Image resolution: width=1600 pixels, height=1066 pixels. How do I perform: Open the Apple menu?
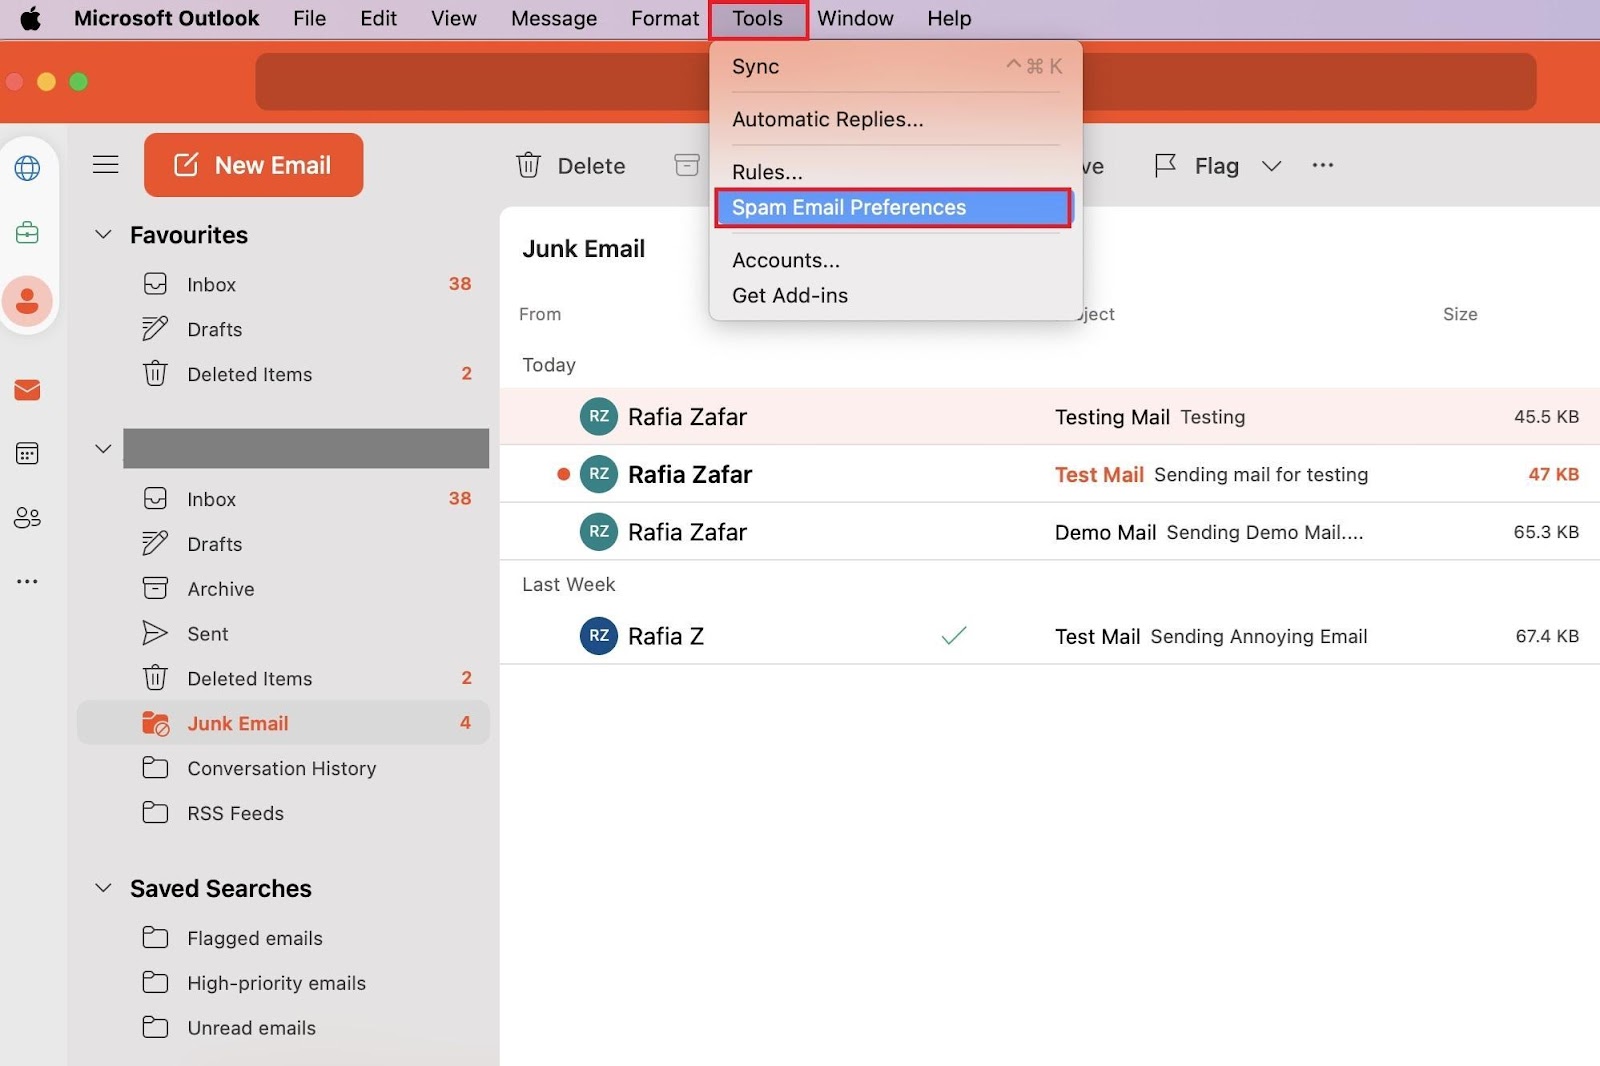pos(30,18)
